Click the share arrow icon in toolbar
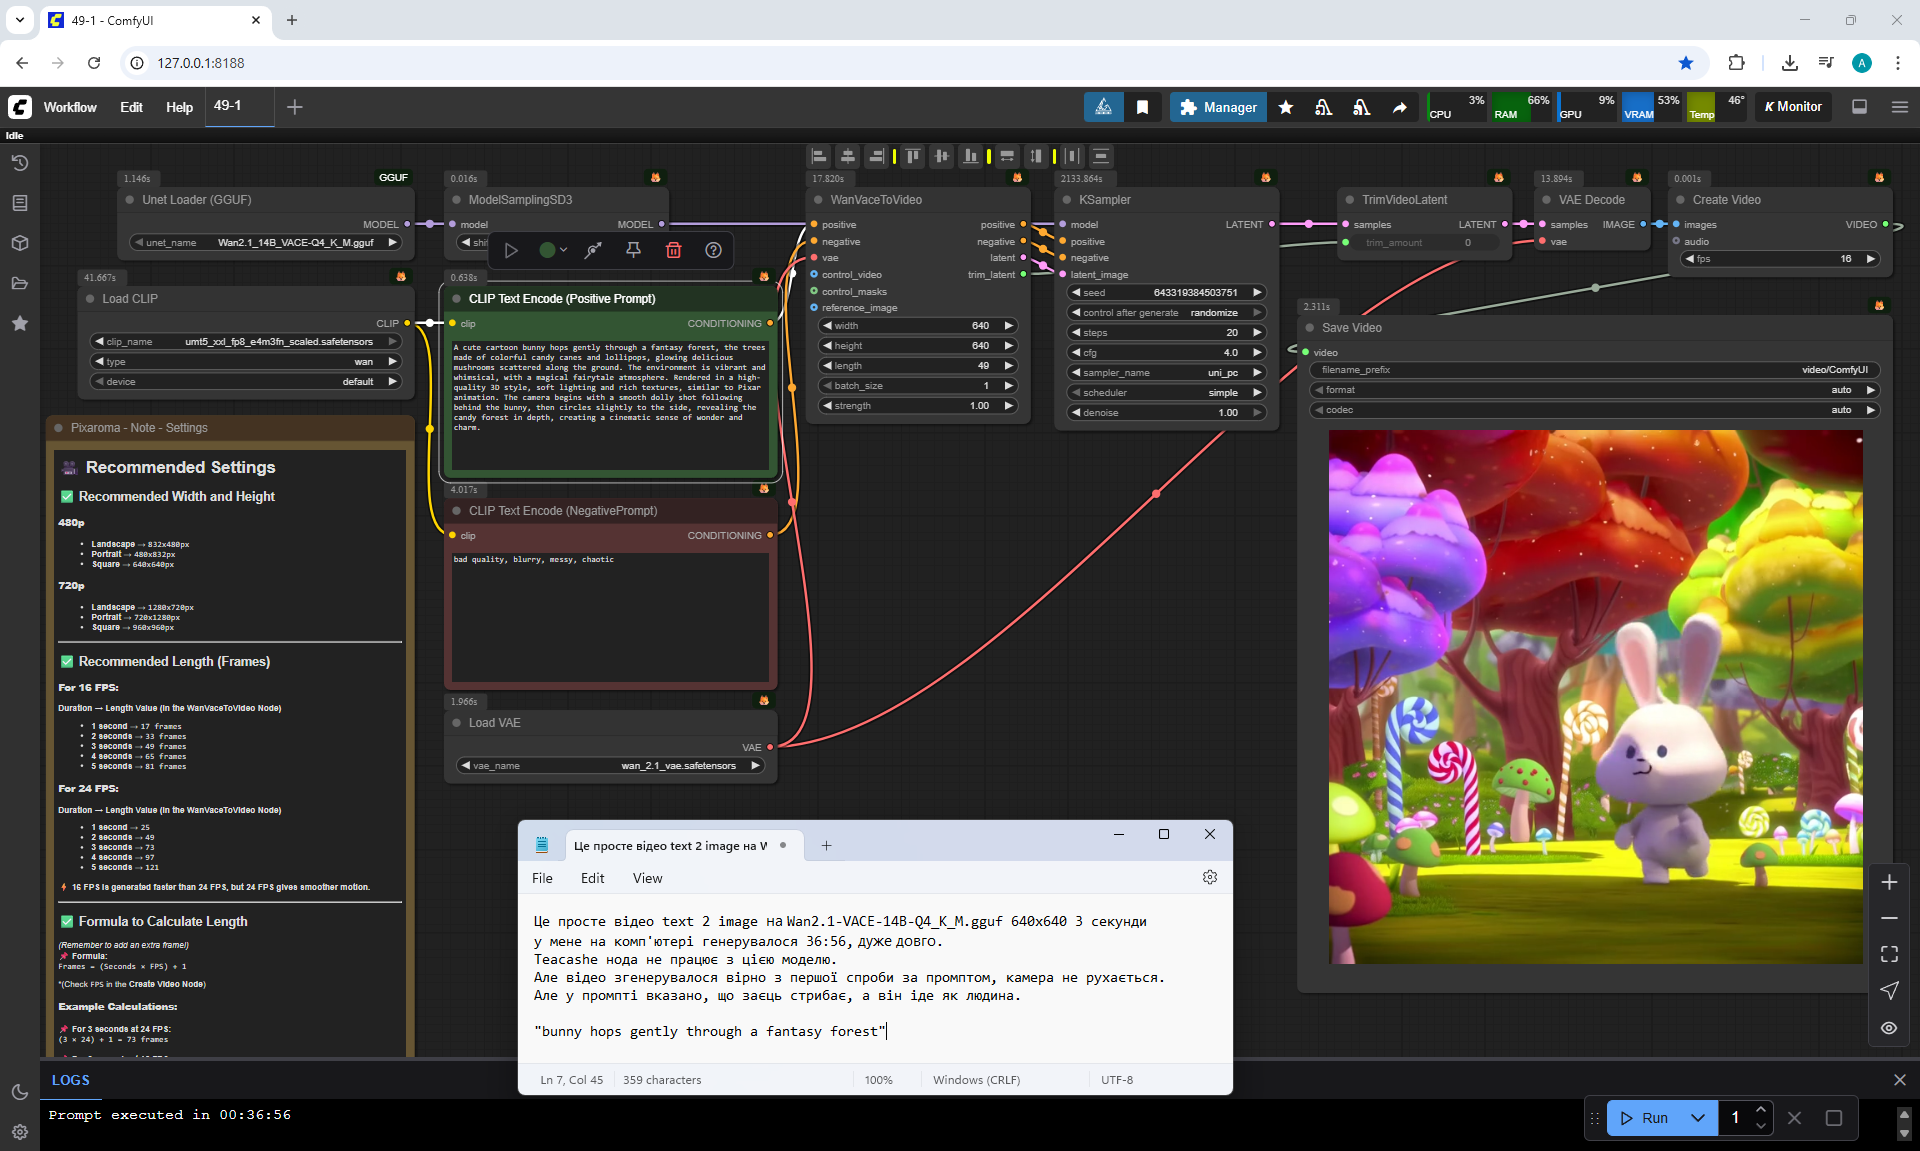This screenshot has height=1151, width=1920. pyautogui.click(x=1399, y=107)
